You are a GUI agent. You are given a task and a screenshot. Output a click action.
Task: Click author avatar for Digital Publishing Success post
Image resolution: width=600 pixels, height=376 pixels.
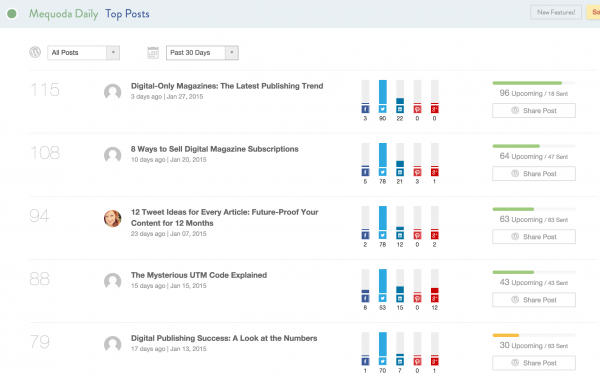[112, 345]
